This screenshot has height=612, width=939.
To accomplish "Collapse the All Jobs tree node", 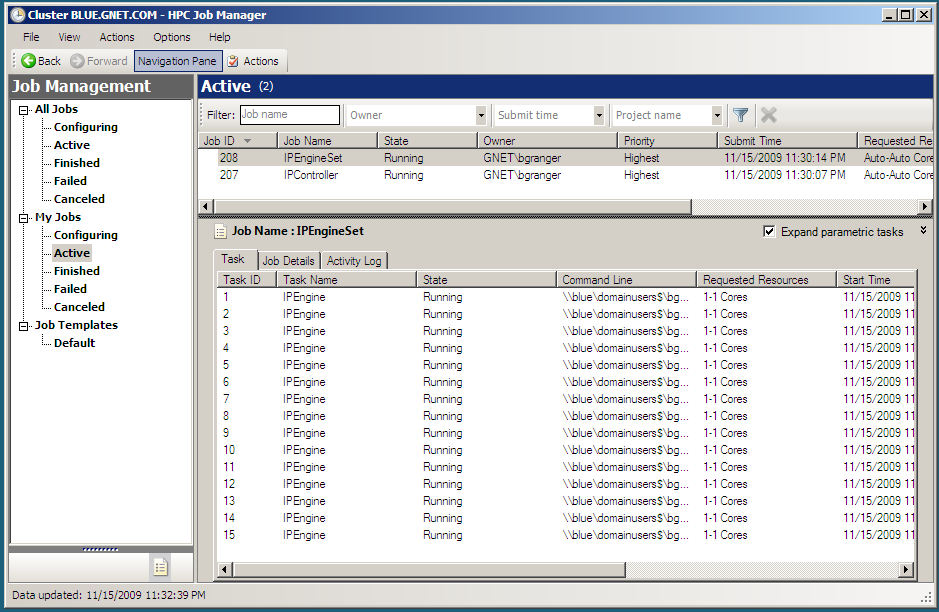I will (x=24, y=110).
